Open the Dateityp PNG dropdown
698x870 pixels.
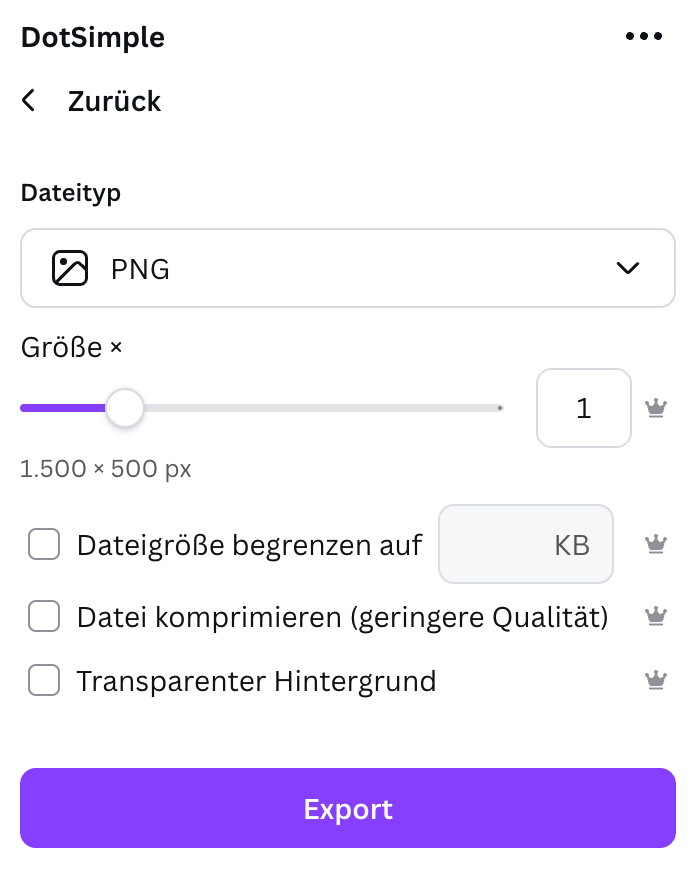point(348,268)
